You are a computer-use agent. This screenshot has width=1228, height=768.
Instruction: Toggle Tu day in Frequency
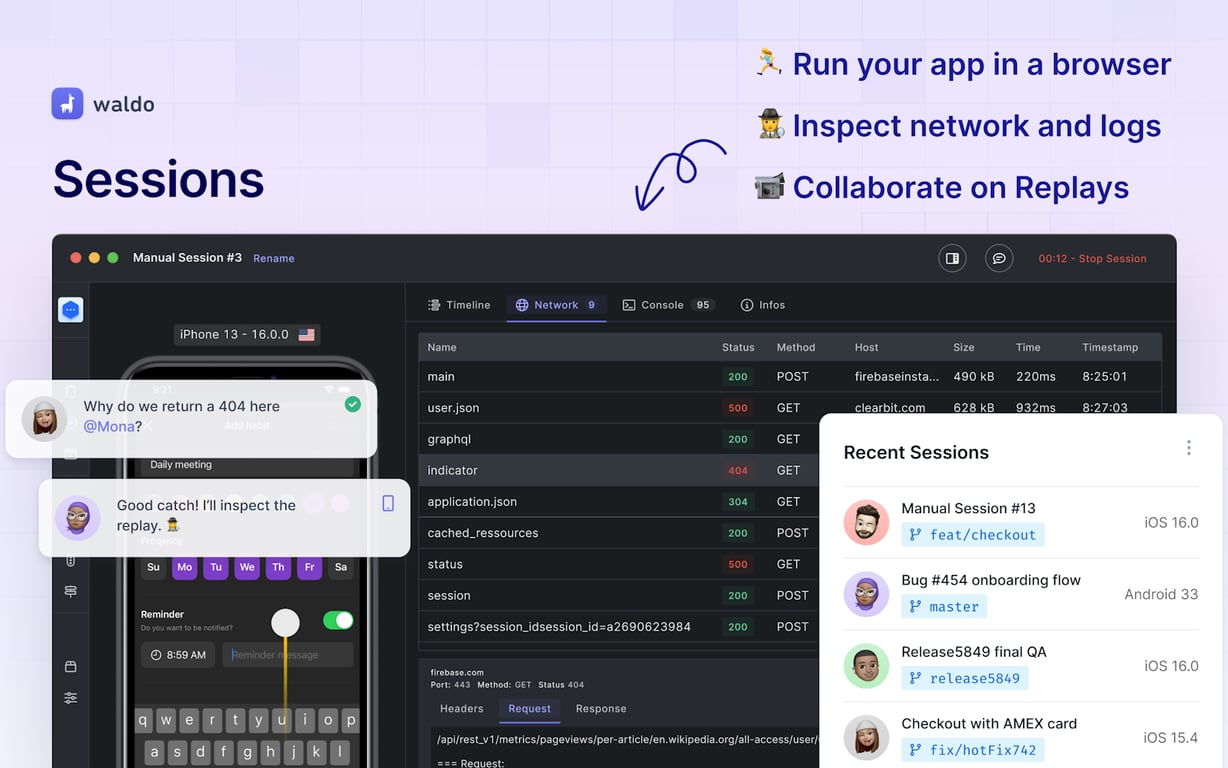(x=216, y=567)
